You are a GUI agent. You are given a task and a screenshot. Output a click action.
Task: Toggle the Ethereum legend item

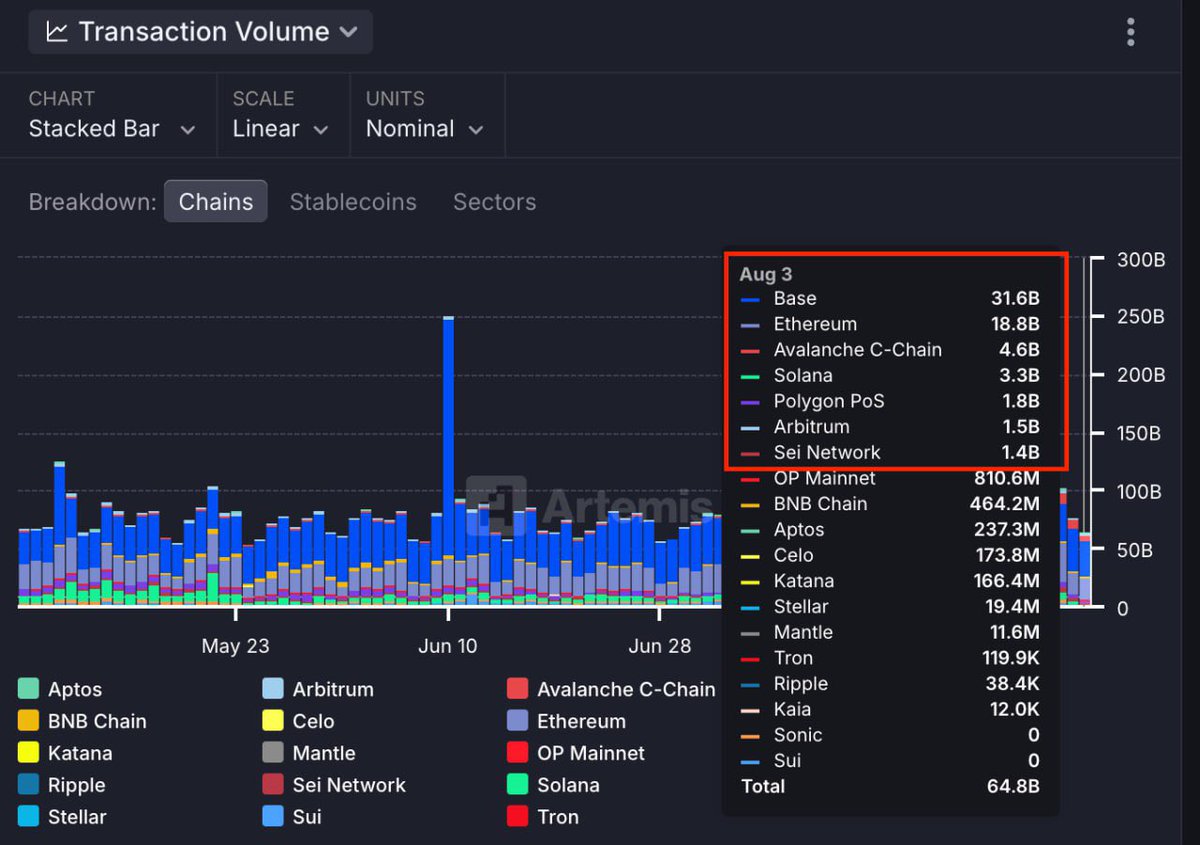pos(566,721)
